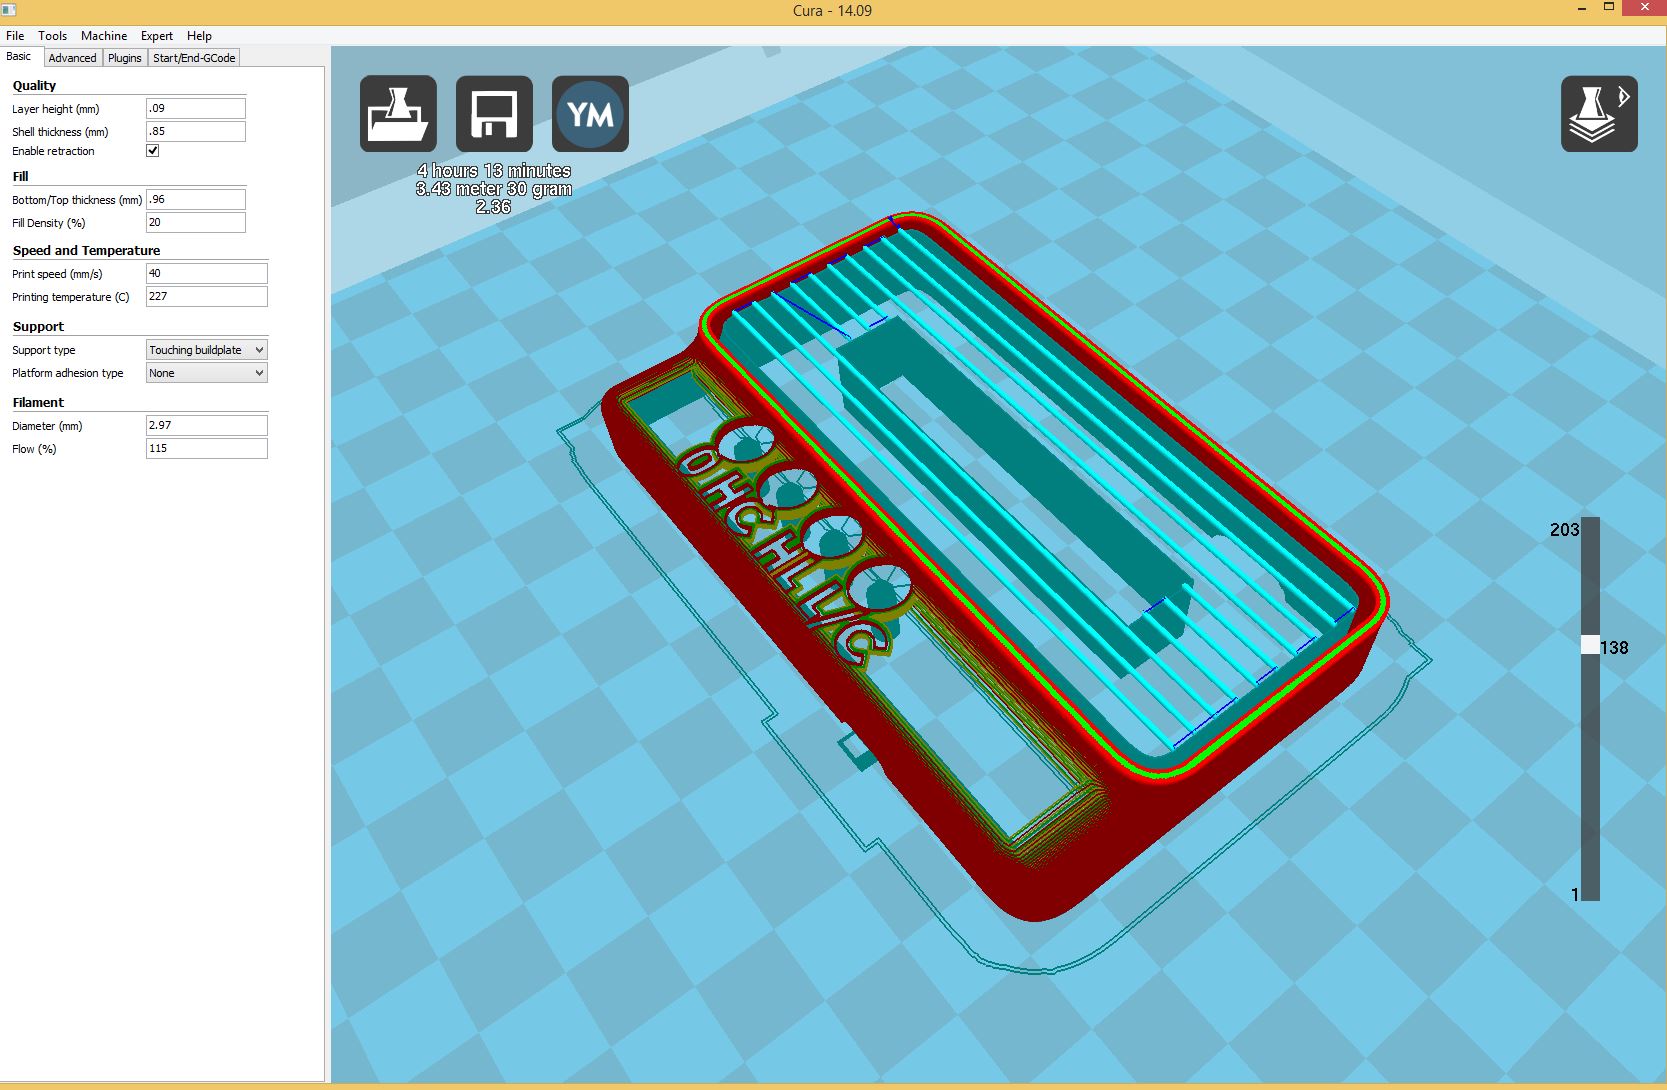Toggle Enable retraction checkbox
1667x1090 pixels.
click(x=153, y=151)
